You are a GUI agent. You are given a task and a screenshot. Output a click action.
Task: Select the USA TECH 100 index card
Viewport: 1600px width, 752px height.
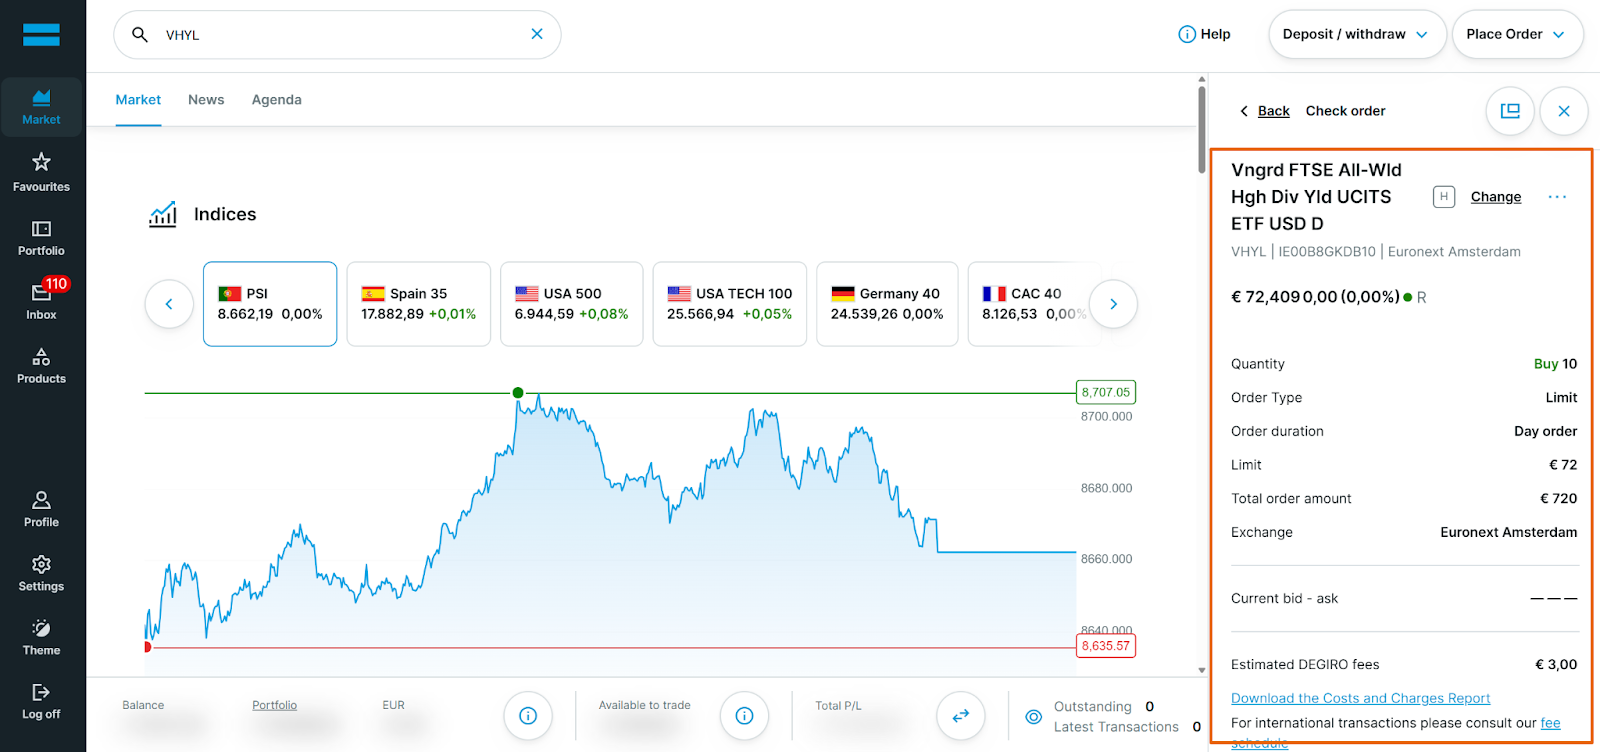click(x=729, y=304)
